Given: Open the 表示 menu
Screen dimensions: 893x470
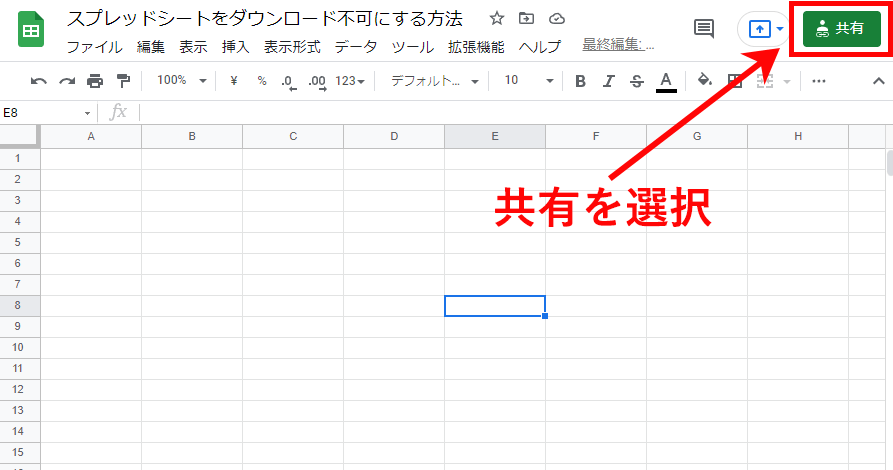Looking at the screenshot, I should tap(193, 47).
